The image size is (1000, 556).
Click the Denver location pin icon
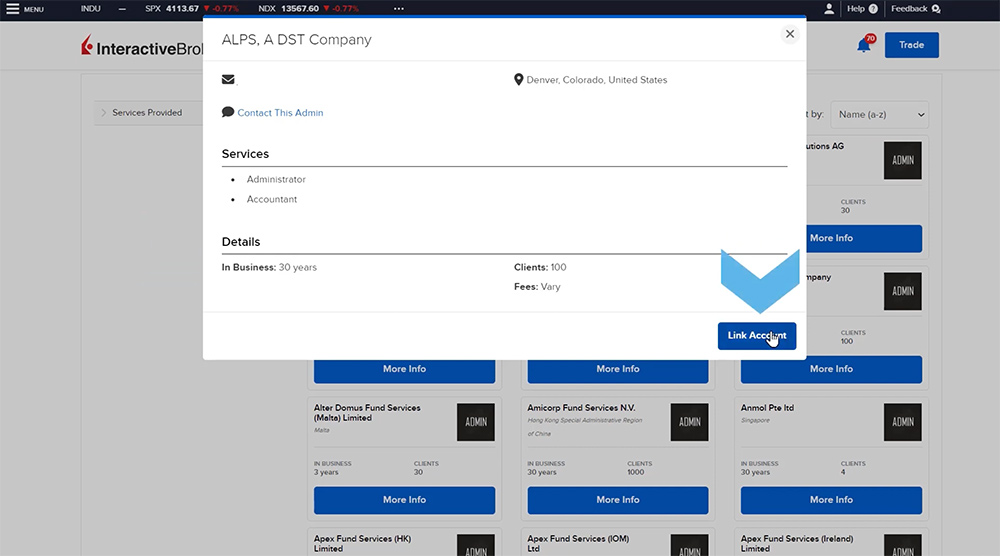pos(518,80)
